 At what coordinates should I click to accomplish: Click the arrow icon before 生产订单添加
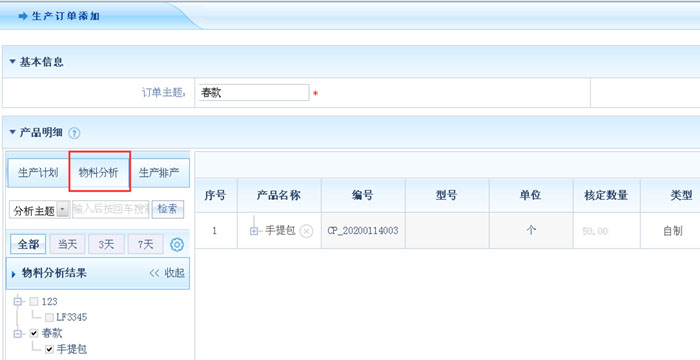click(x=23, y=17)
